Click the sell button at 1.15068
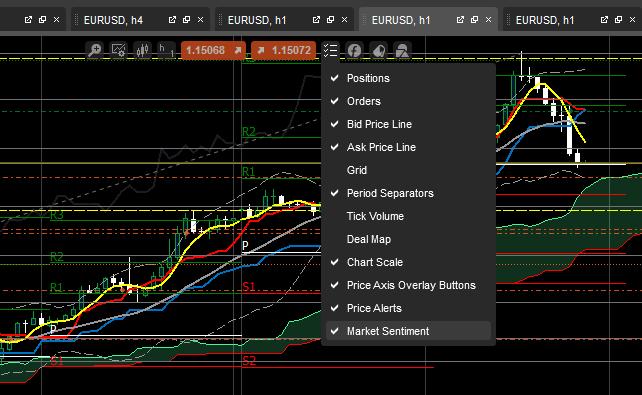This screenshot has width=642, height=395. click(x=213, y=50)
